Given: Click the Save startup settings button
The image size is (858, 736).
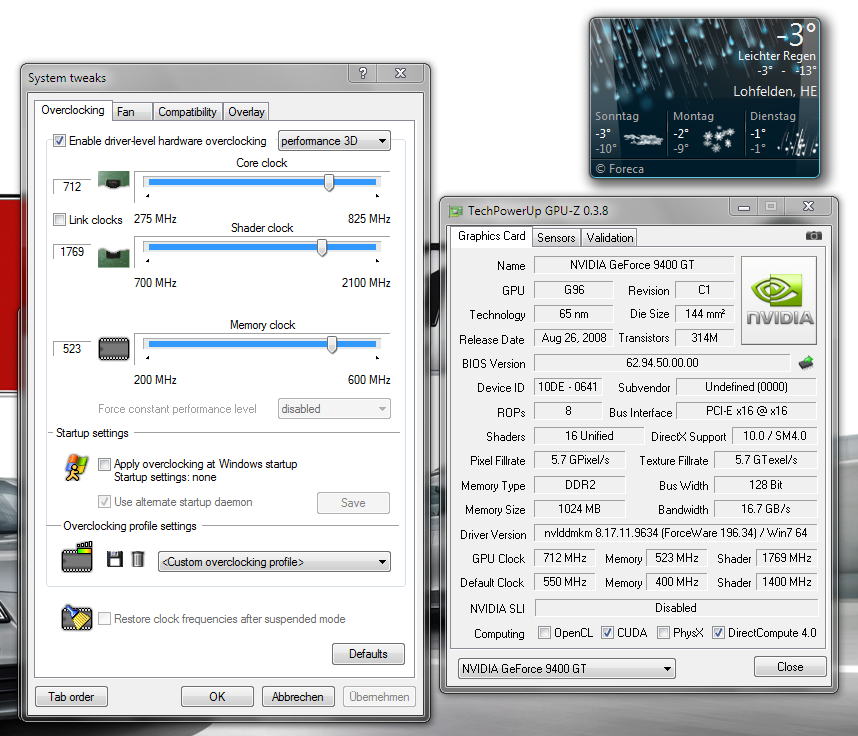Looking at the screenshot, I should point(353,503).
